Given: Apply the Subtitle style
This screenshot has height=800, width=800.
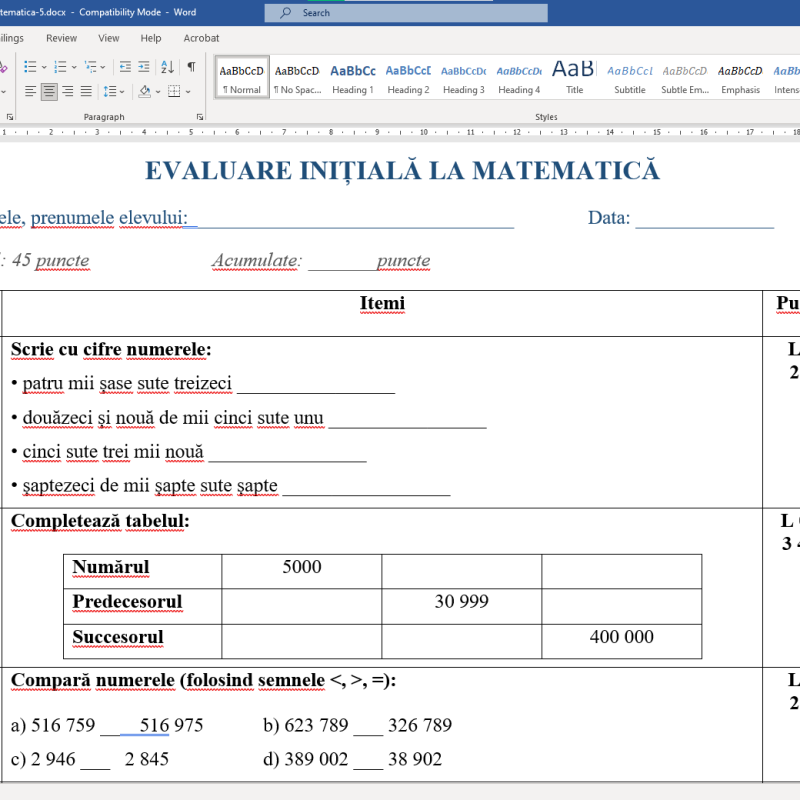Looking at the screenshot, I should 630,78.
